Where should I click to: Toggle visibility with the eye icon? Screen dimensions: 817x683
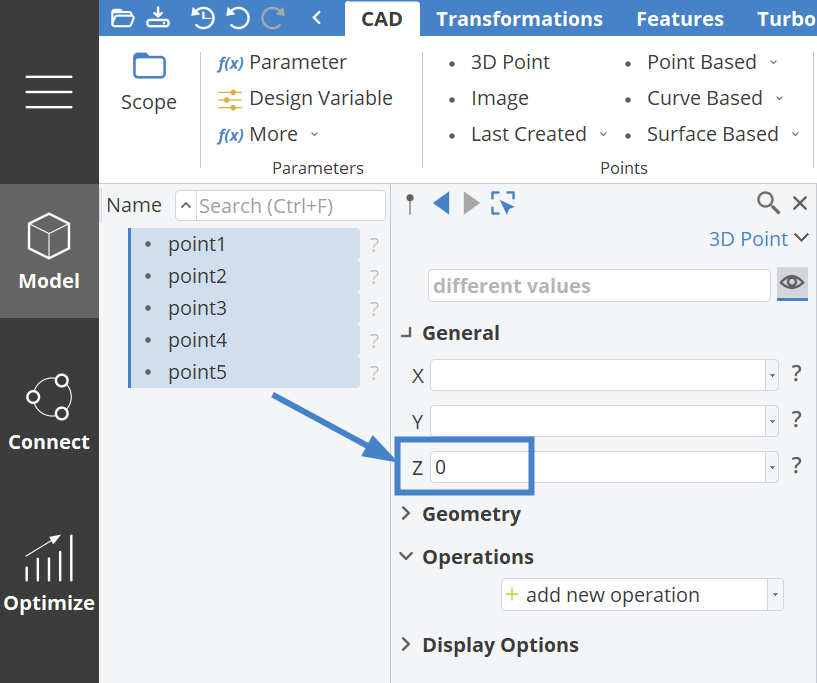point(792,283)
